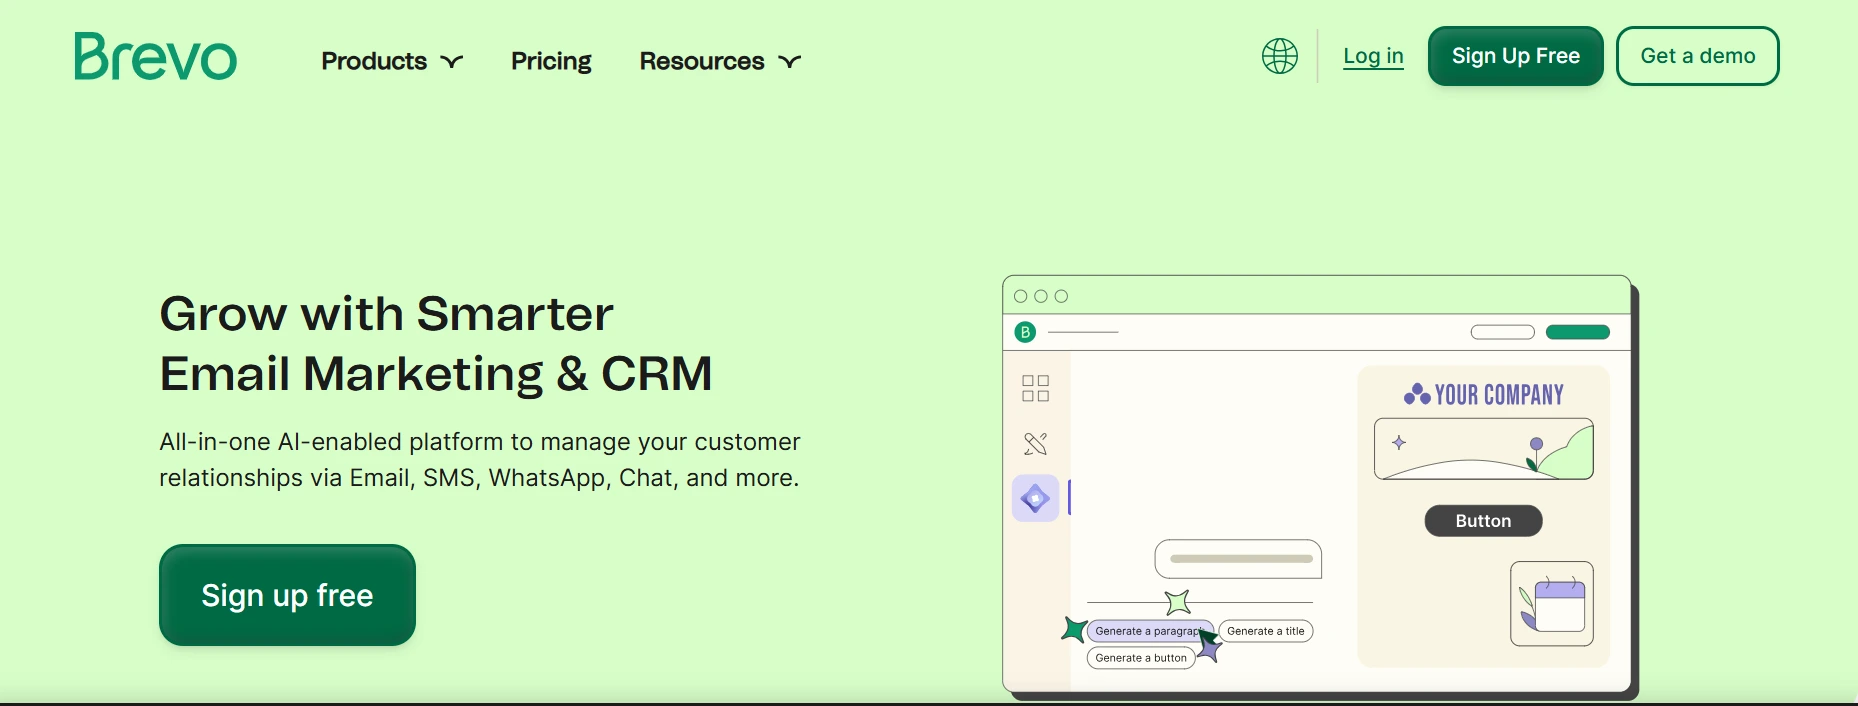Click the crossed pencil design icon
Image resolution: width=1858 pixels, height=706 pixels.
pyautogui.click(x=1035, y=443)
